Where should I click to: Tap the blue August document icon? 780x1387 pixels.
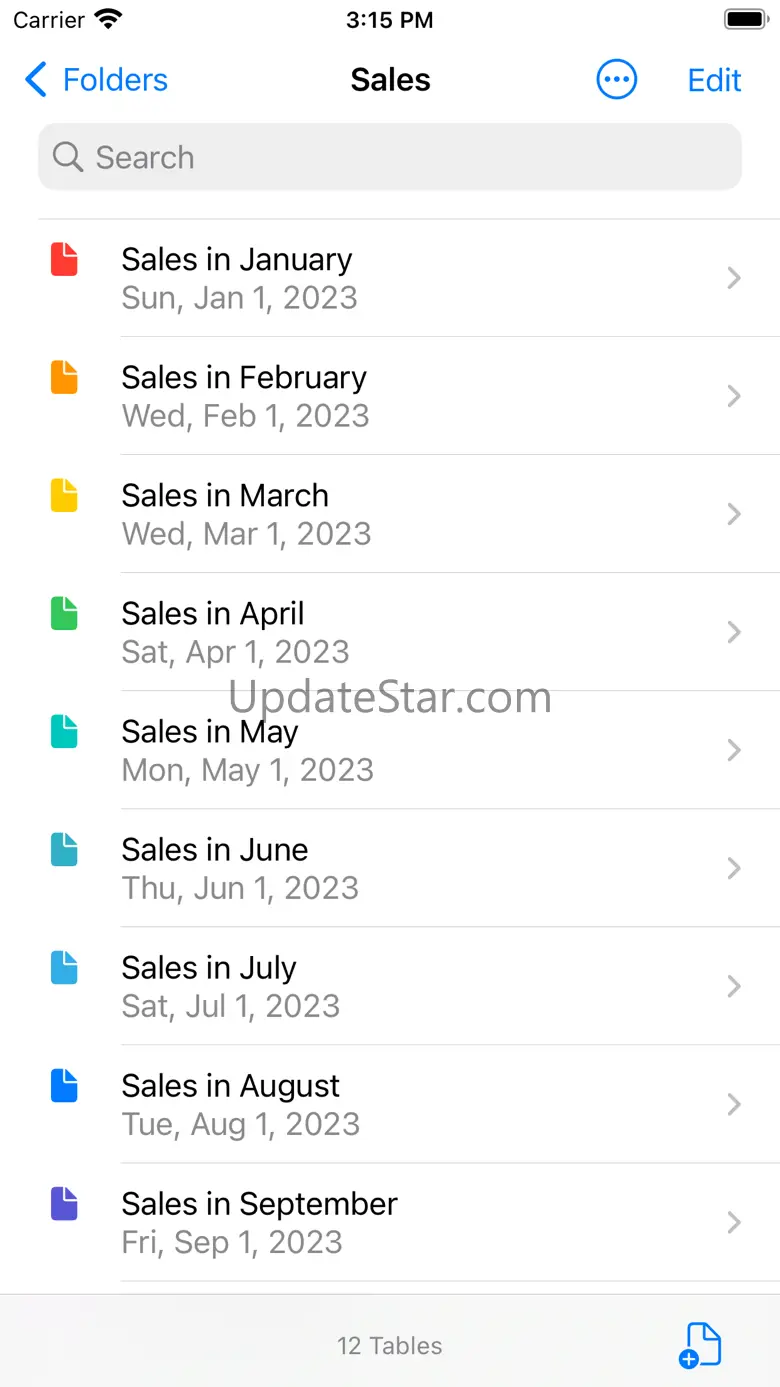pos(64,1086)
